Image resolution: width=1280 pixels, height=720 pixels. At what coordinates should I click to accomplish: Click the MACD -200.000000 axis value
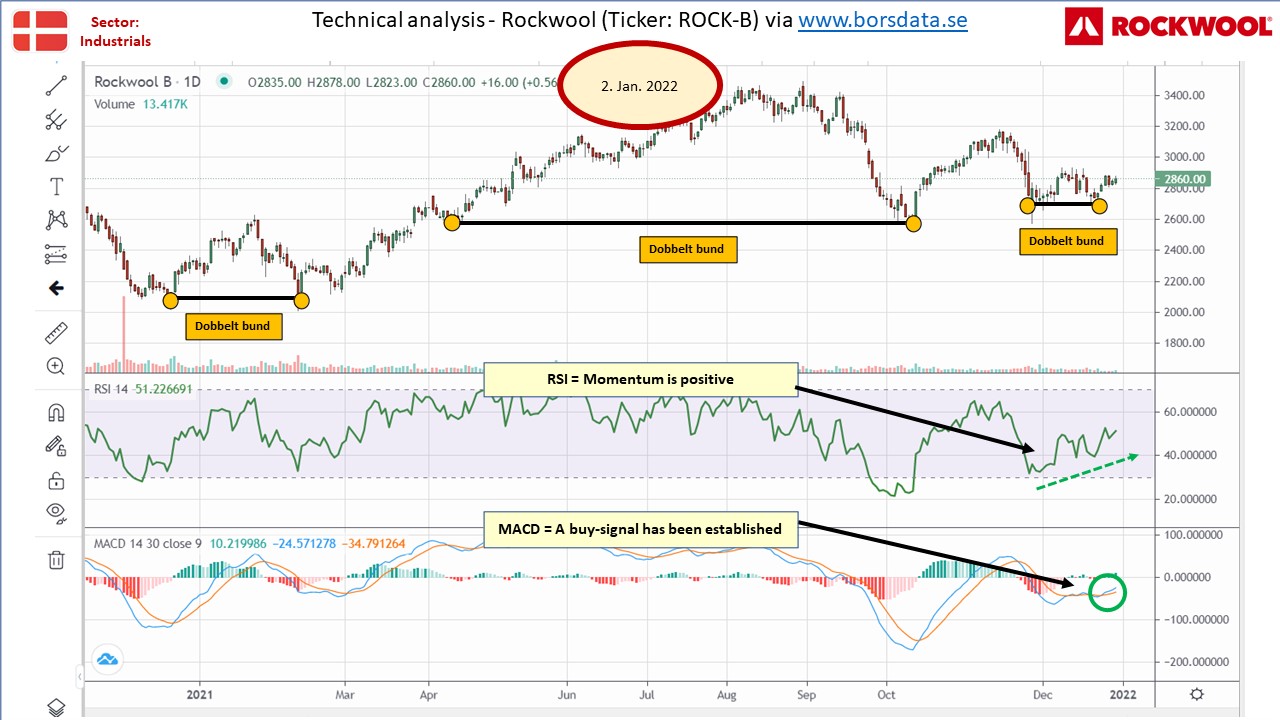tap(1198, 662)
